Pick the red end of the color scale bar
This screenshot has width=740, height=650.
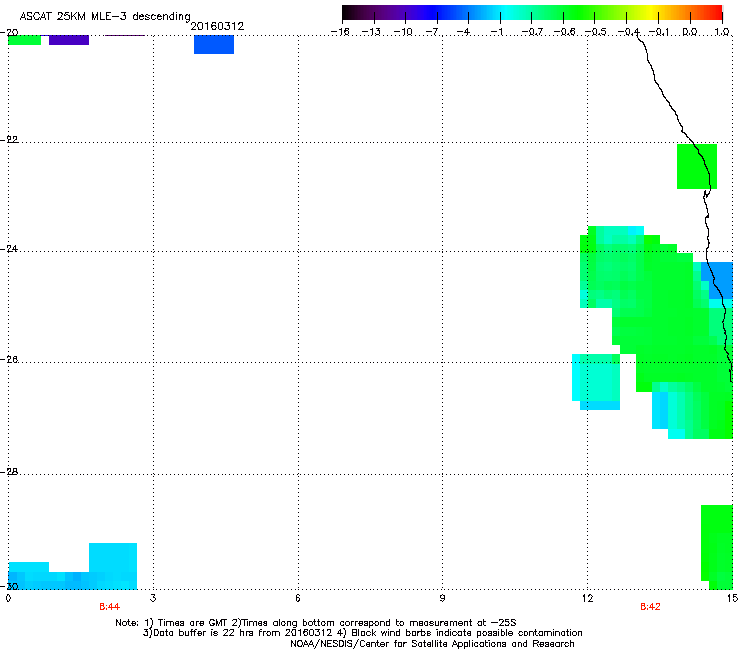point(715,12)
